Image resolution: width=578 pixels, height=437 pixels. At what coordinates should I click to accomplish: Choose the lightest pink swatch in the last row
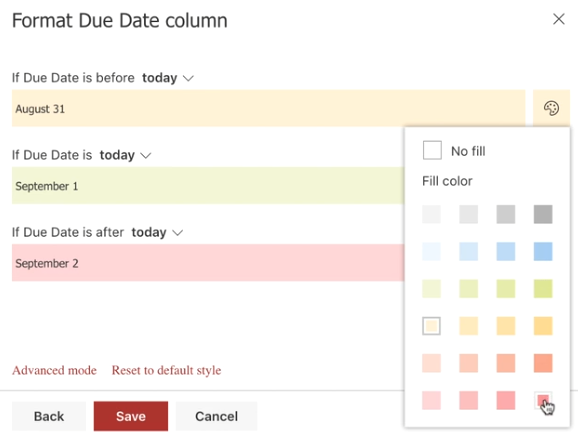point(431,400)
